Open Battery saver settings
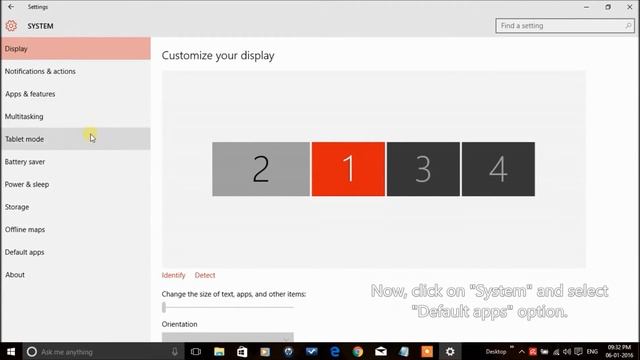 76,162
